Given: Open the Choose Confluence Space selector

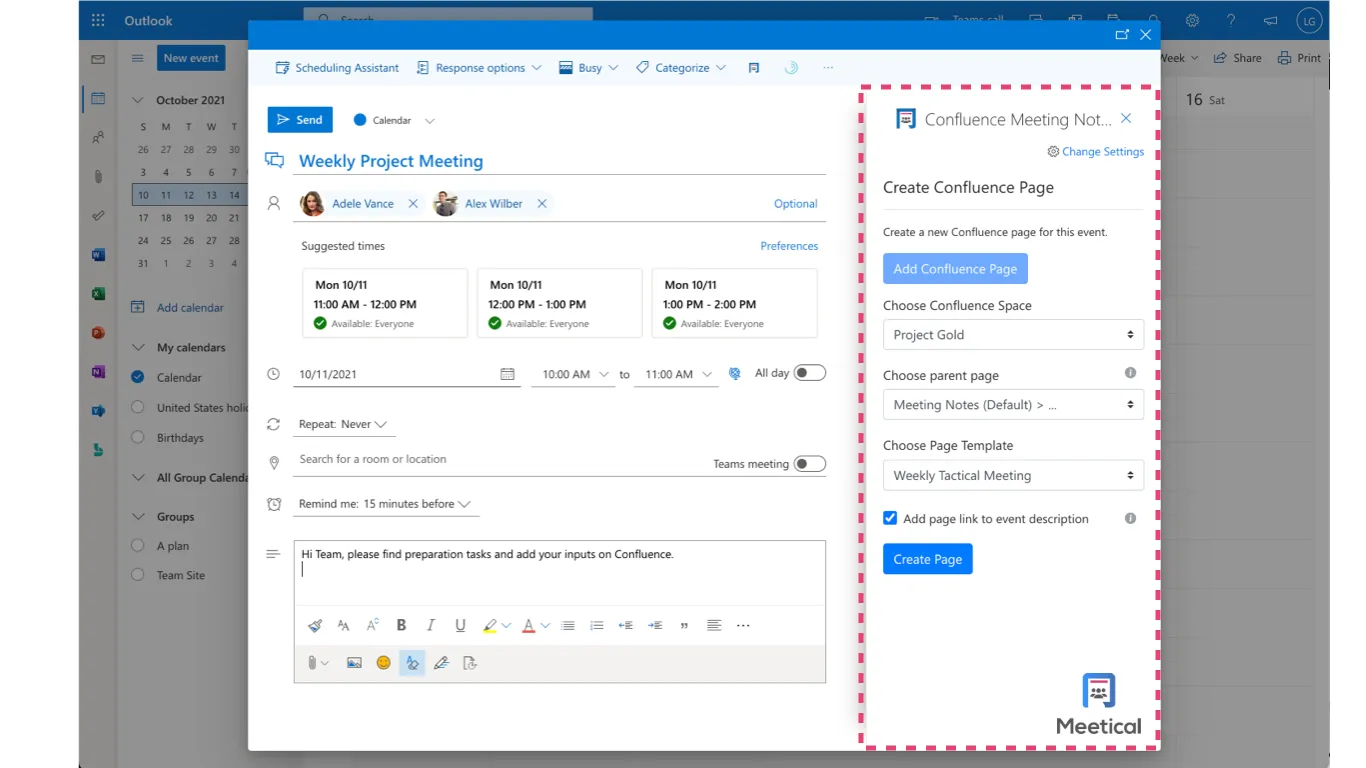Looking at the screenshot, I should 1012,334.
